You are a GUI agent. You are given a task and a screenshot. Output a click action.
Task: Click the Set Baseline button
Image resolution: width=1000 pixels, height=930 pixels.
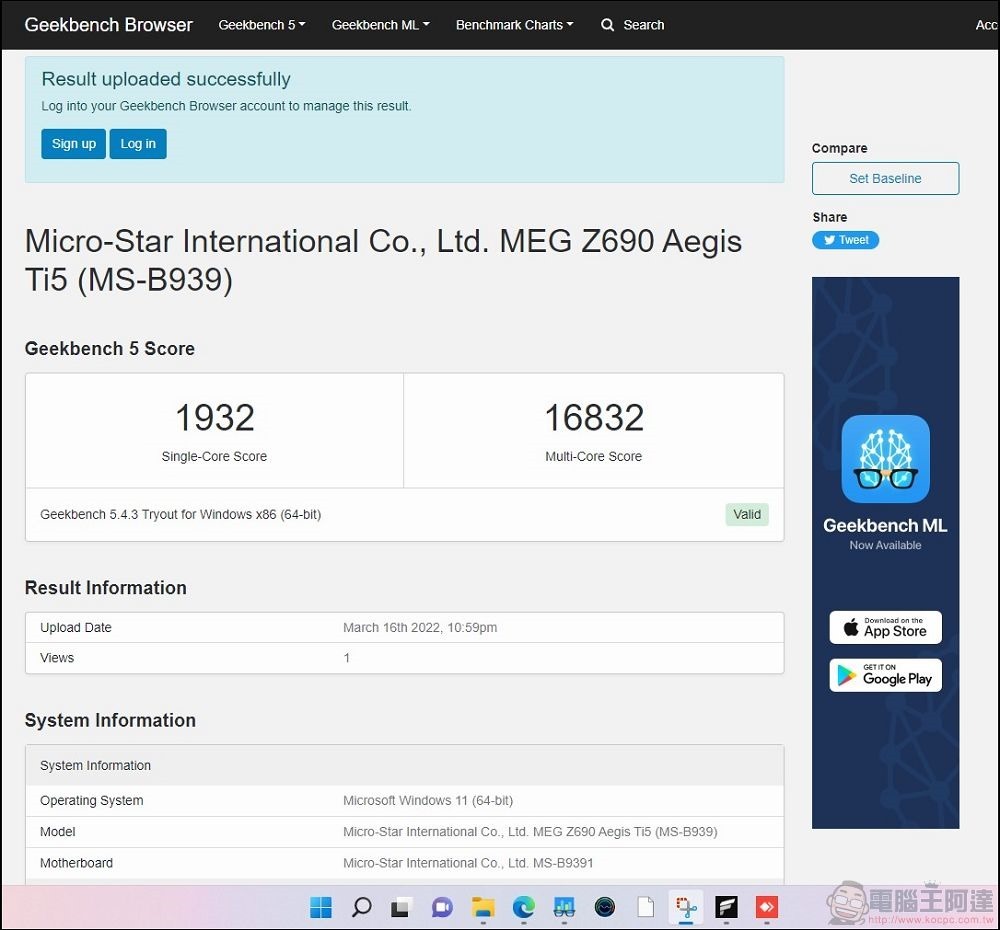pos(885,178)
